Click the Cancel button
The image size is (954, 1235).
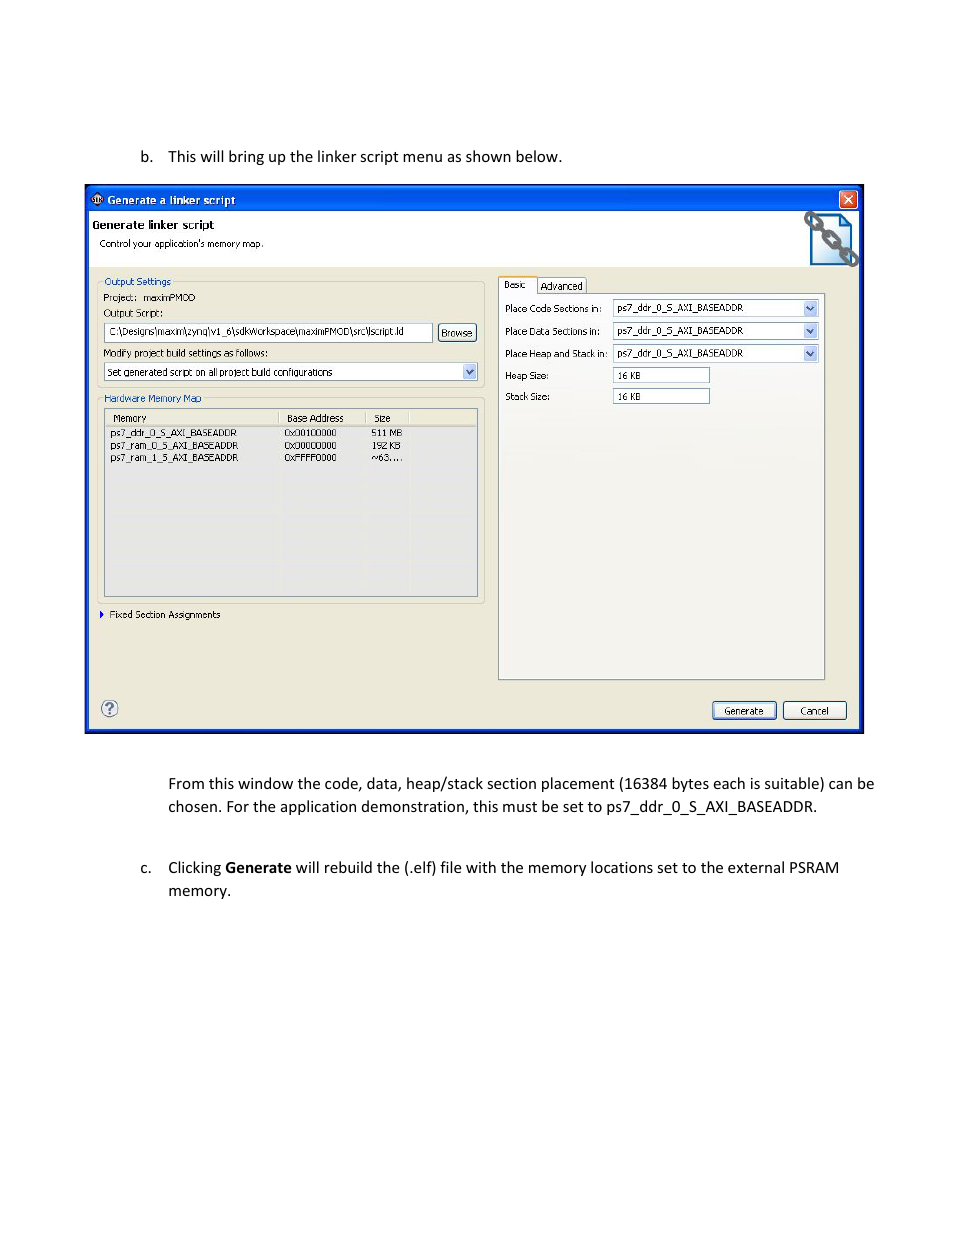815,711
